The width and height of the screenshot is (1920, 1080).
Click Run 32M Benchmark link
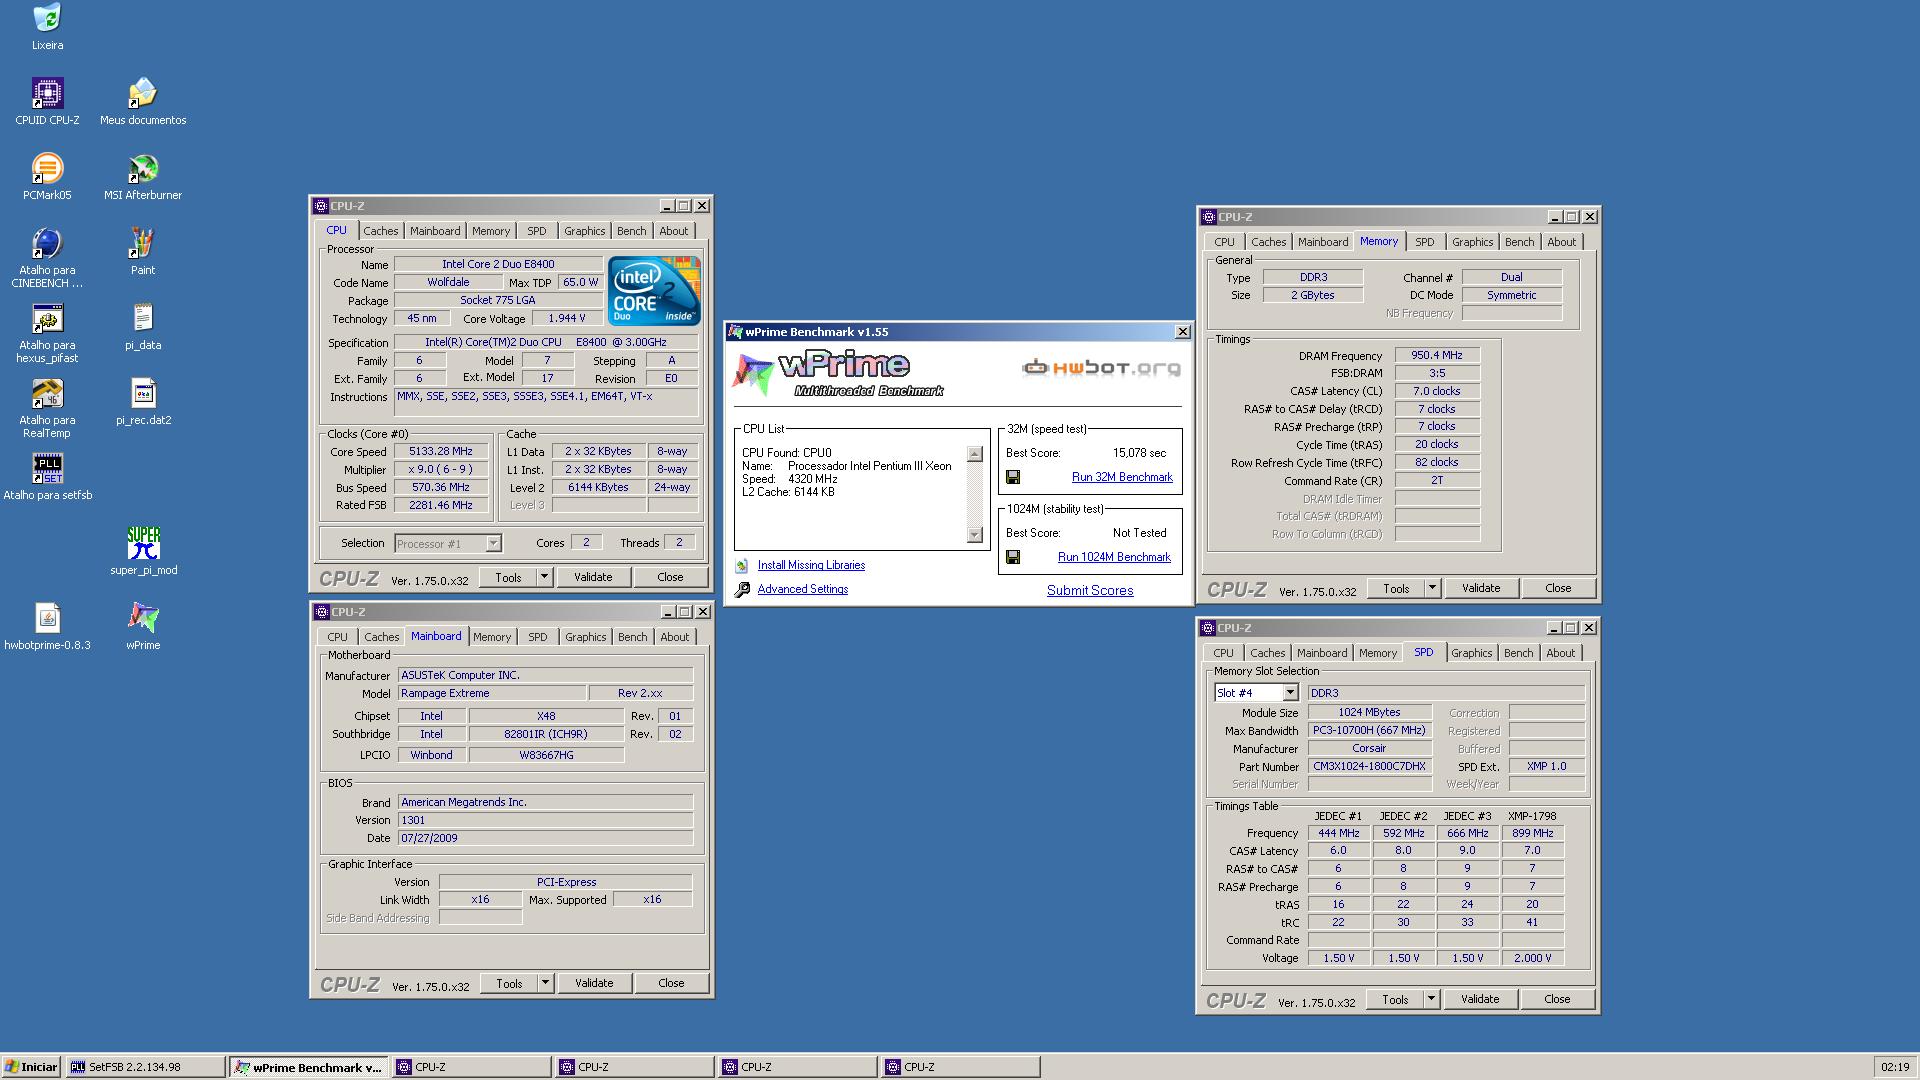tap(1122, 478)
